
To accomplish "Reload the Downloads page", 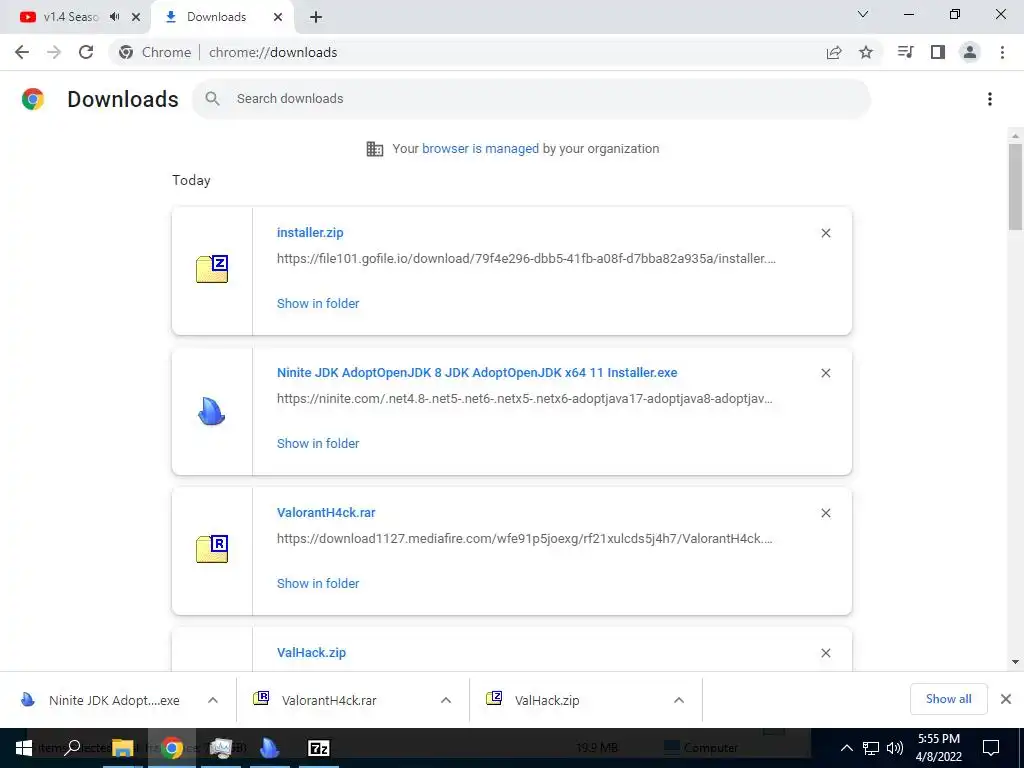I will (x=86, y=52).
